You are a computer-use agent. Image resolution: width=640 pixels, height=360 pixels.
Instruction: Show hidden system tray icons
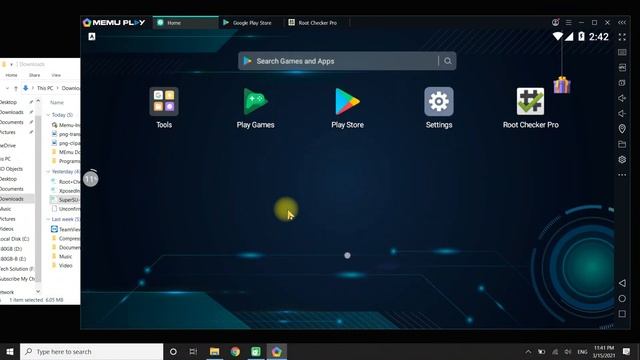pyautogui.click(x=528, y=351)
